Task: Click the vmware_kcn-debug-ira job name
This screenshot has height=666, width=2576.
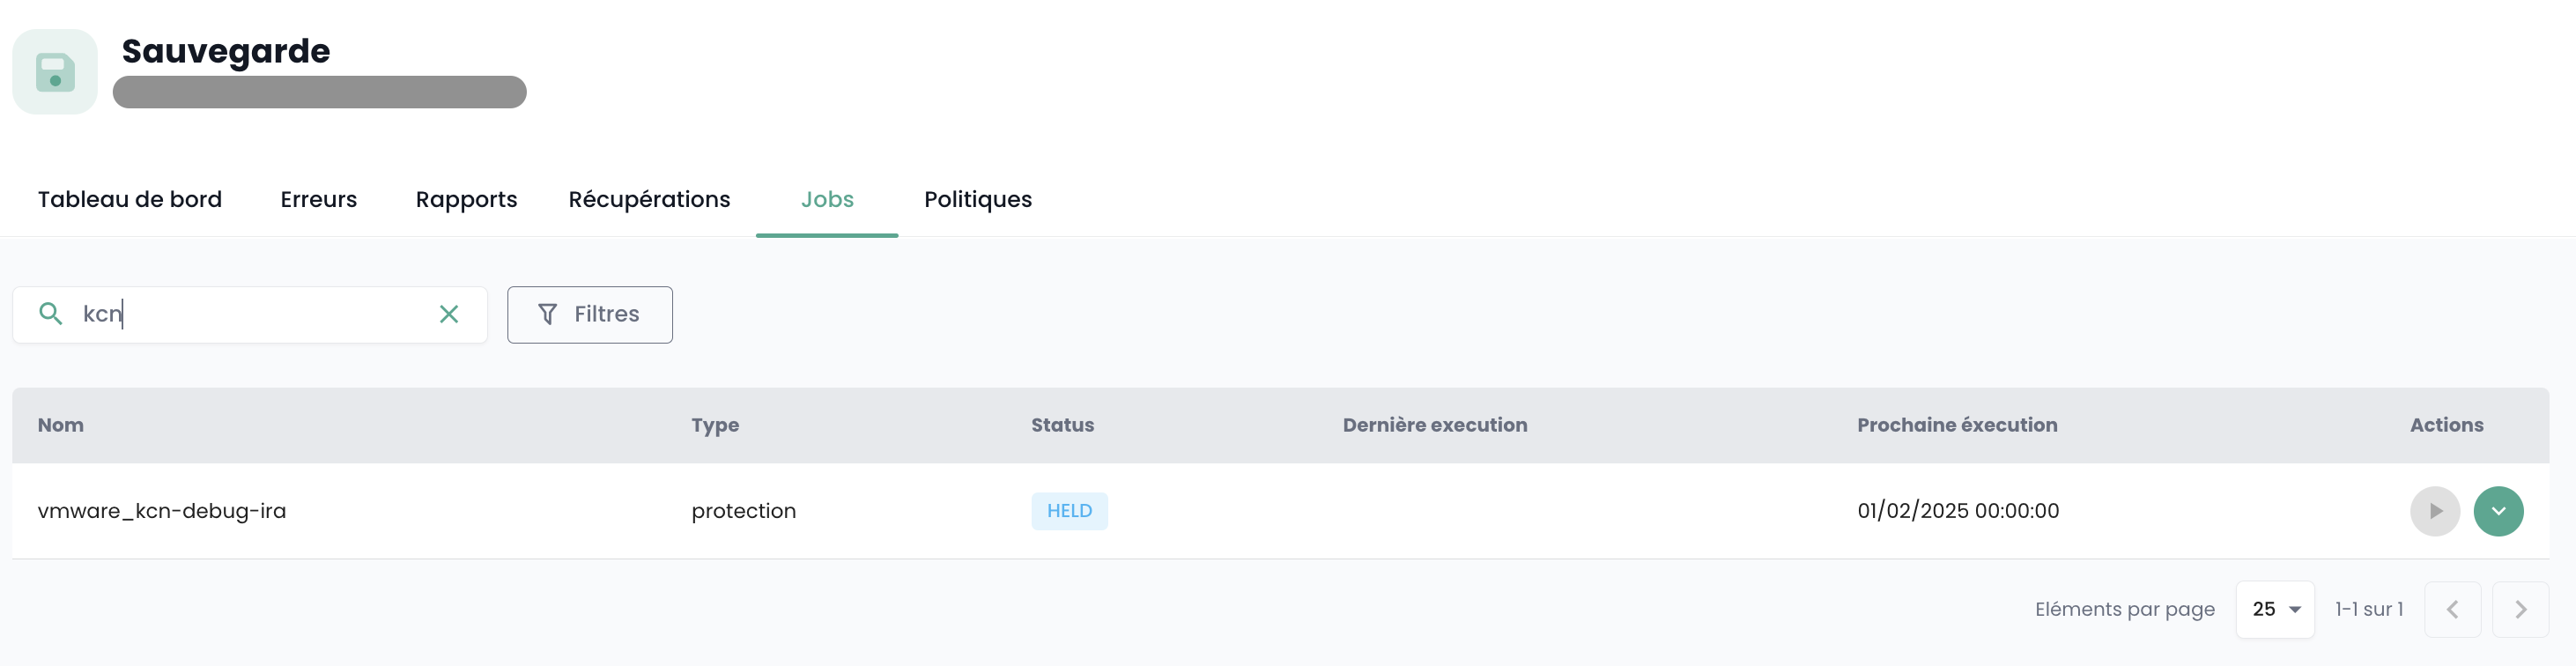Action: click(162, 511)
